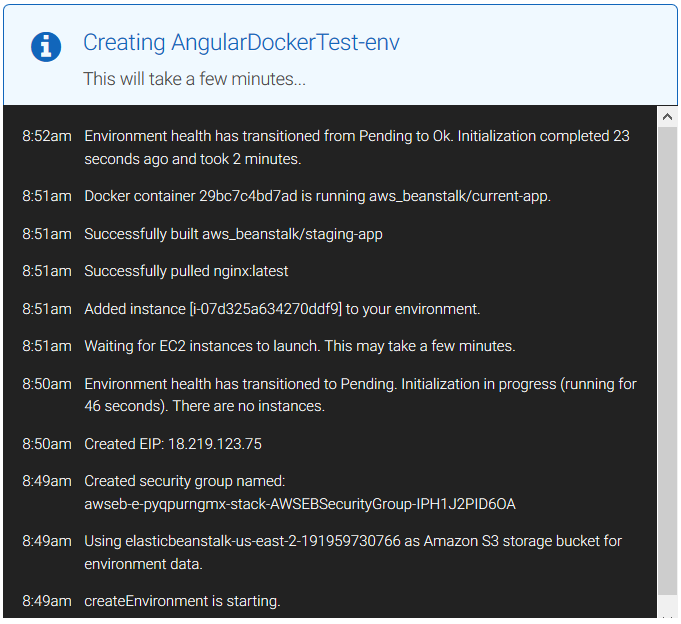Click the health transitioned to Pending message
The image size is (681, 624).
[x=360, y=395]
